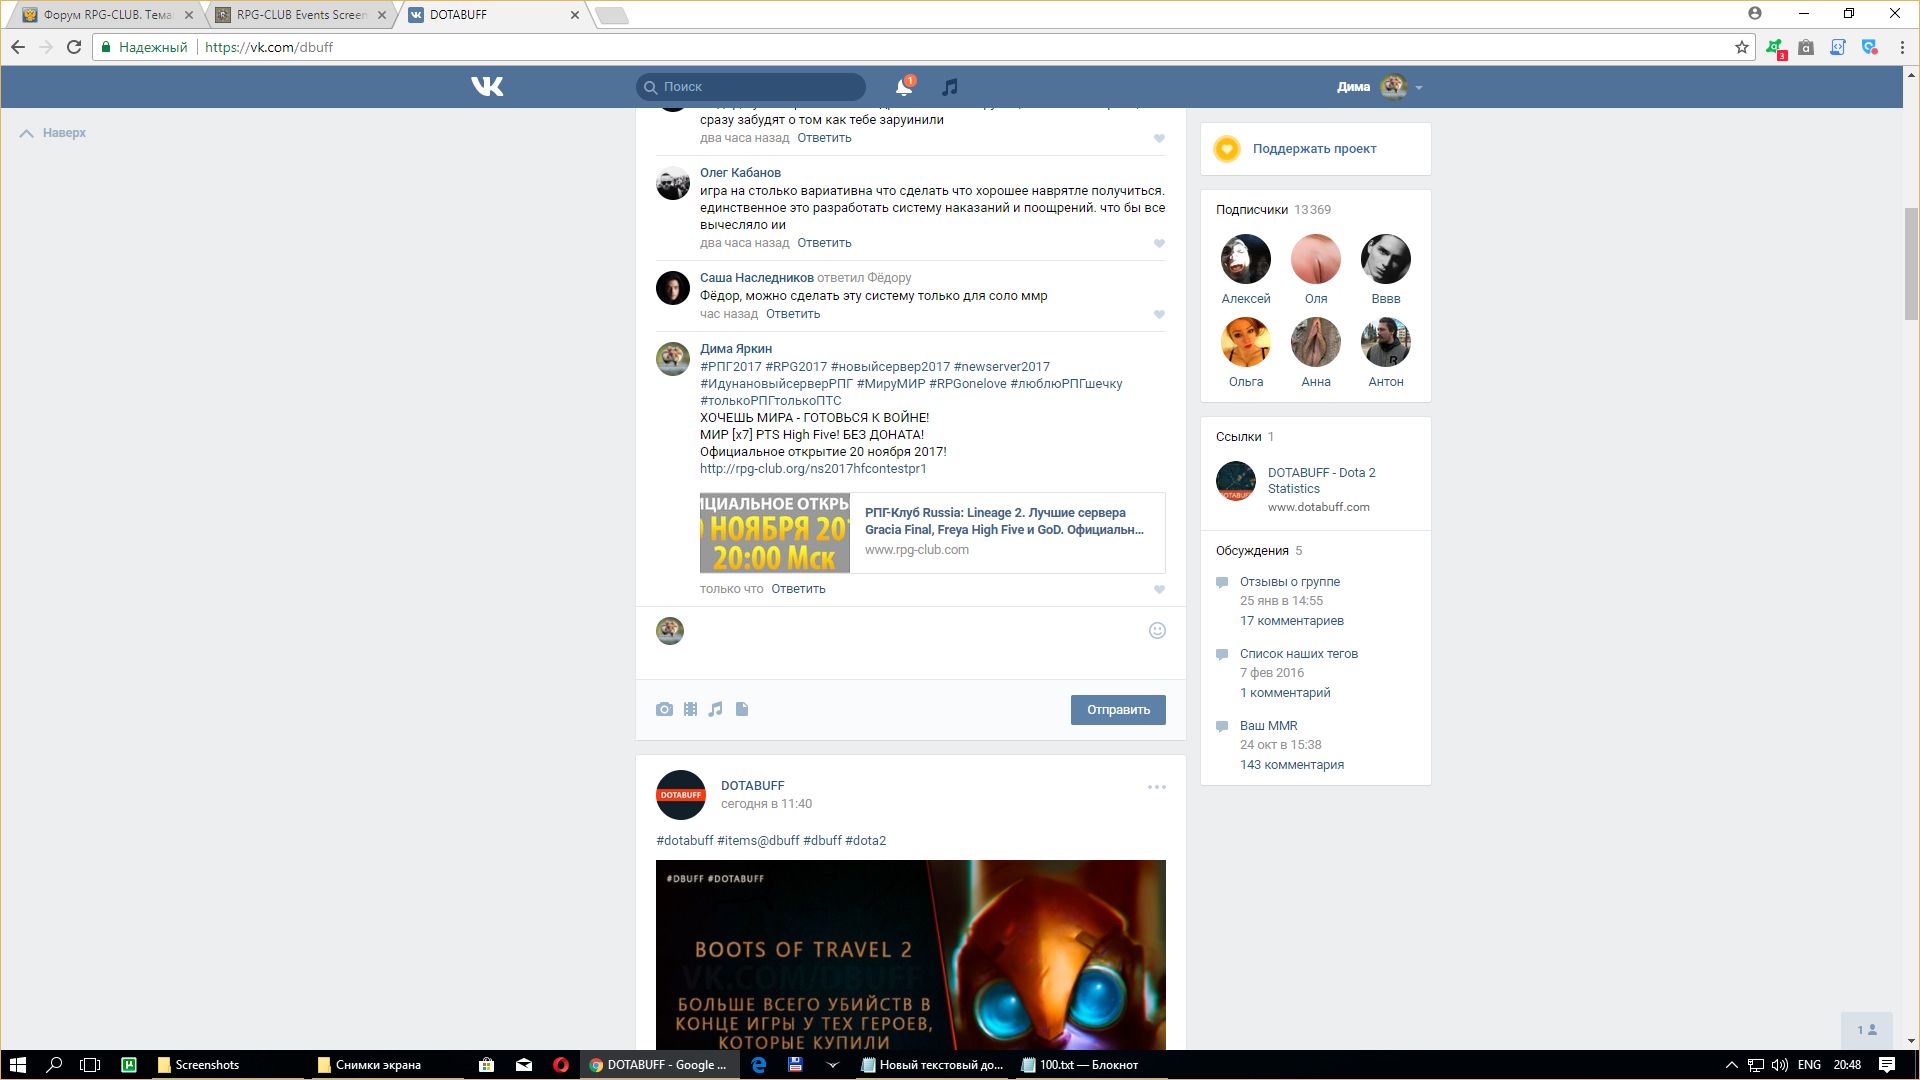Viewport: 1920px width, 1080px height.
Task: Like Олег Кабанов's comment
Action: (1159, 243)
